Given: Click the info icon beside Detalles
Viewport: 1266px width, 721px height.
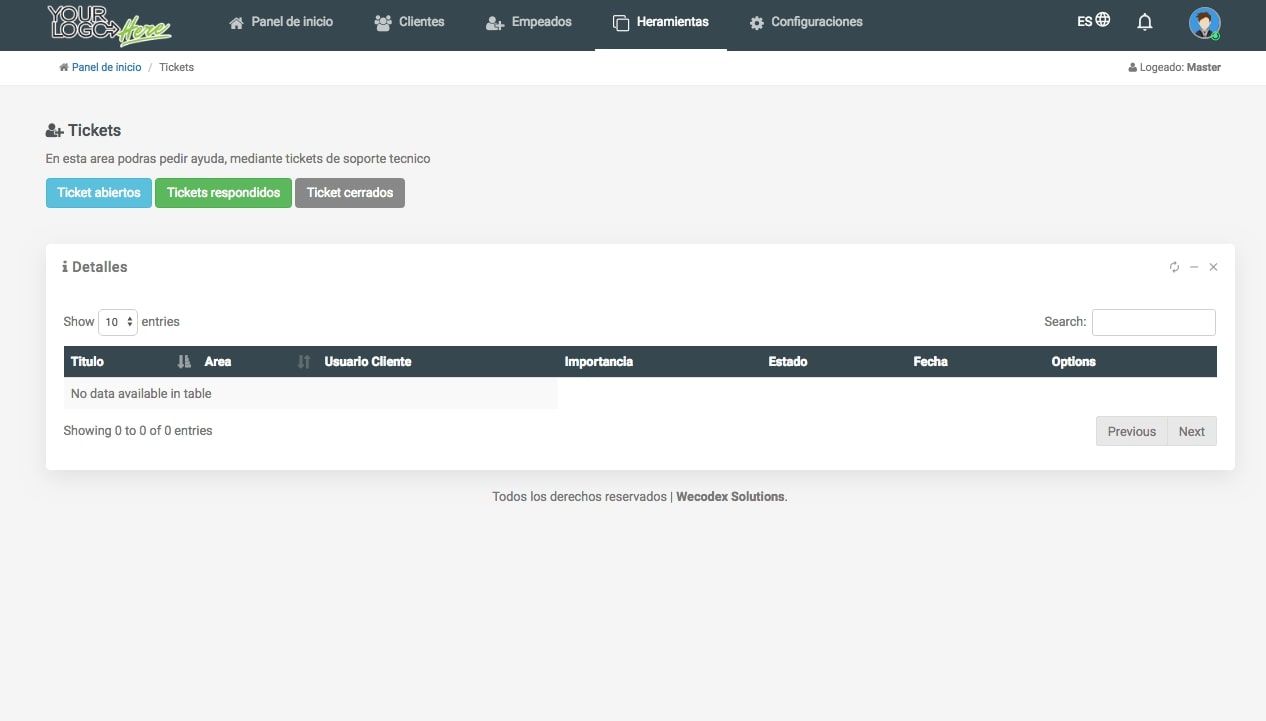Looking at the screenshot, I should click(x=65, y=267).
